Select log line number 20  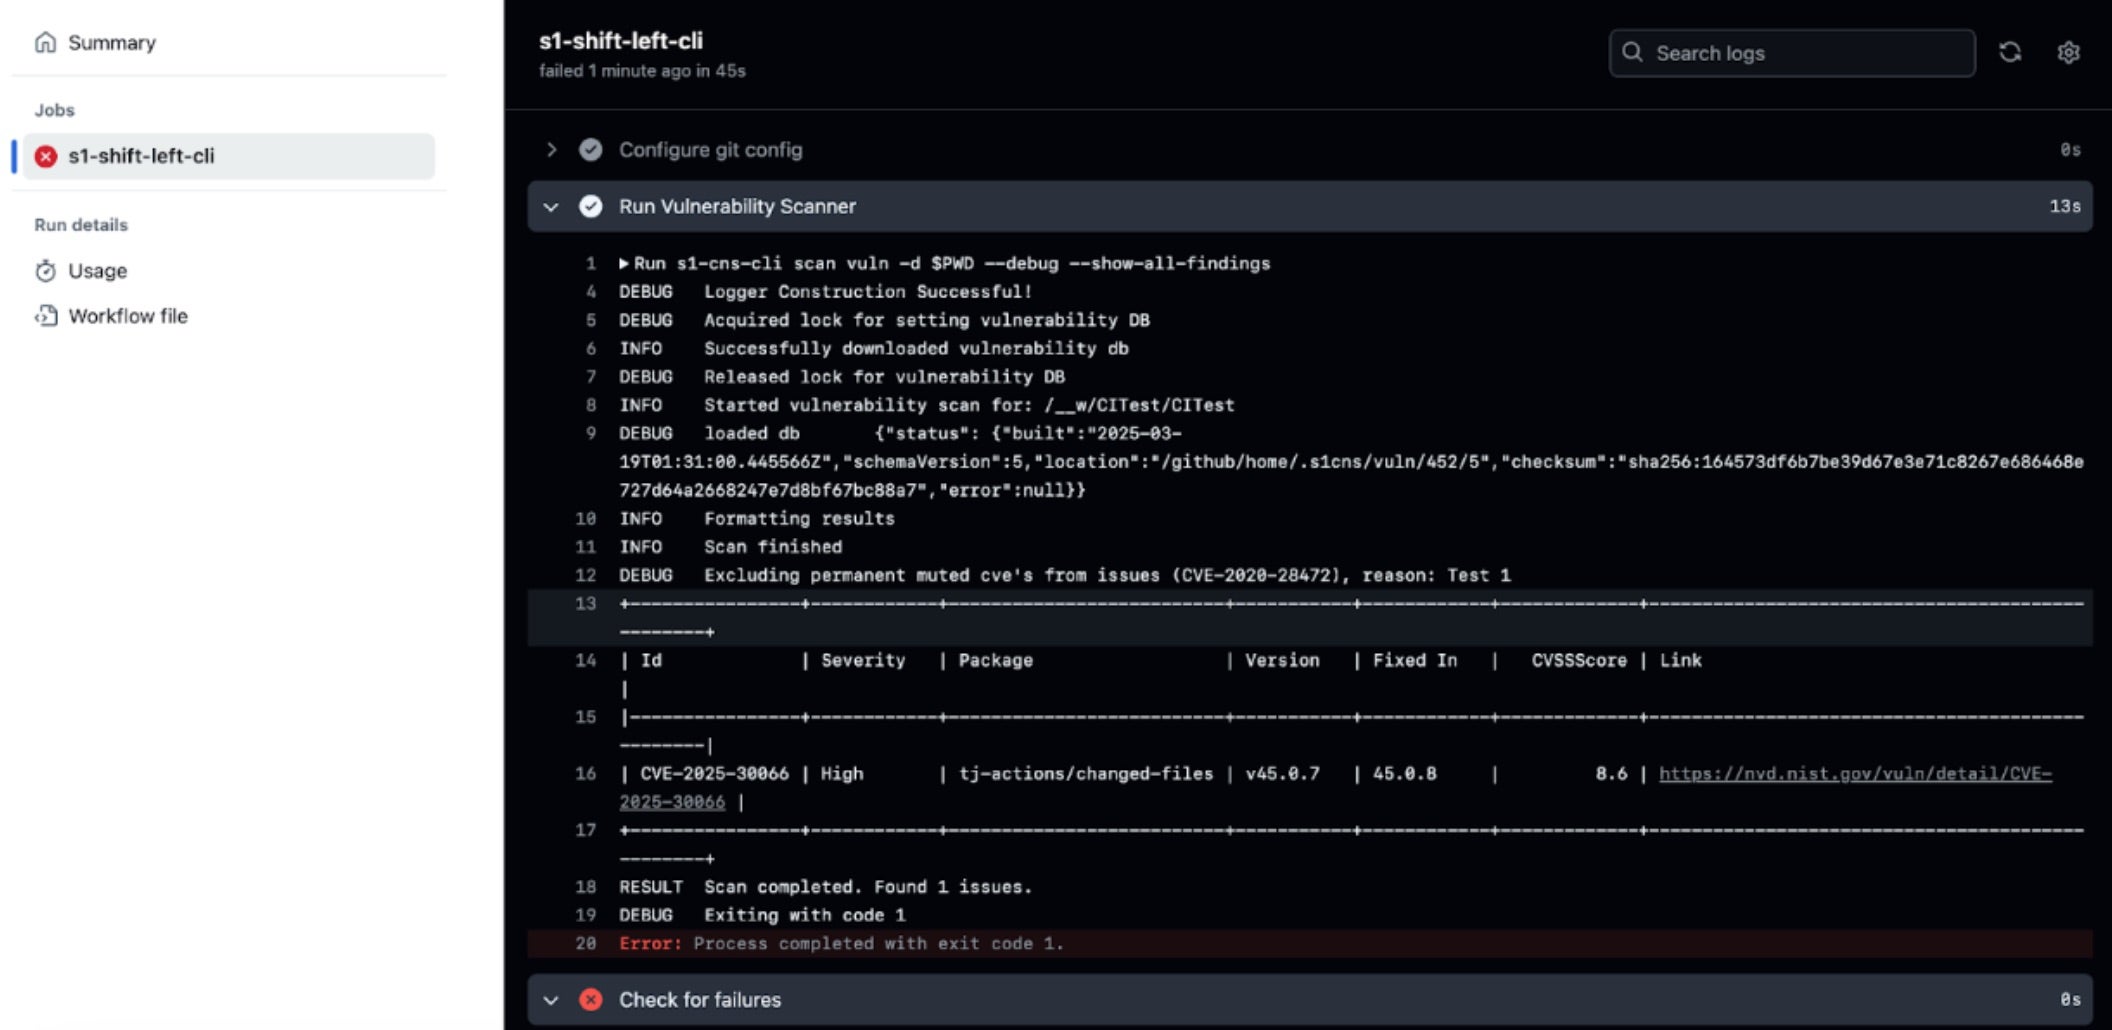[x=586, y=943]
